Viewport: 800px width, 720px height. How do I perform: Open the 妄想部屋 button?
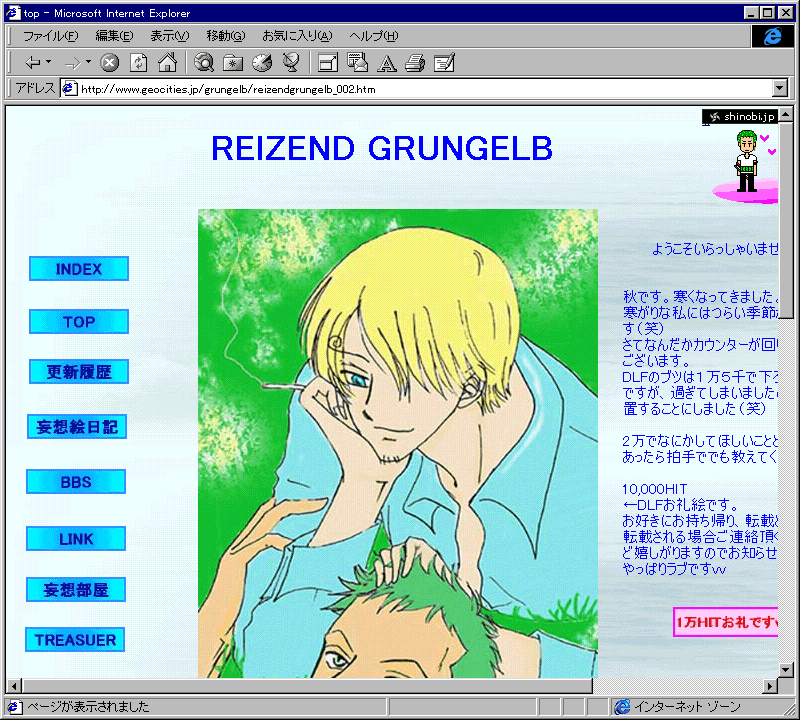tap(76, 589)
